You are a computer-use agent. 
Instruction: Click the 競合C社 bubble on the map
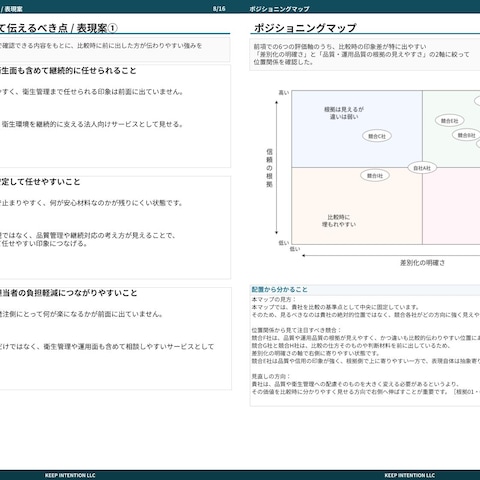pyautogui.click(x=377, y=136)
